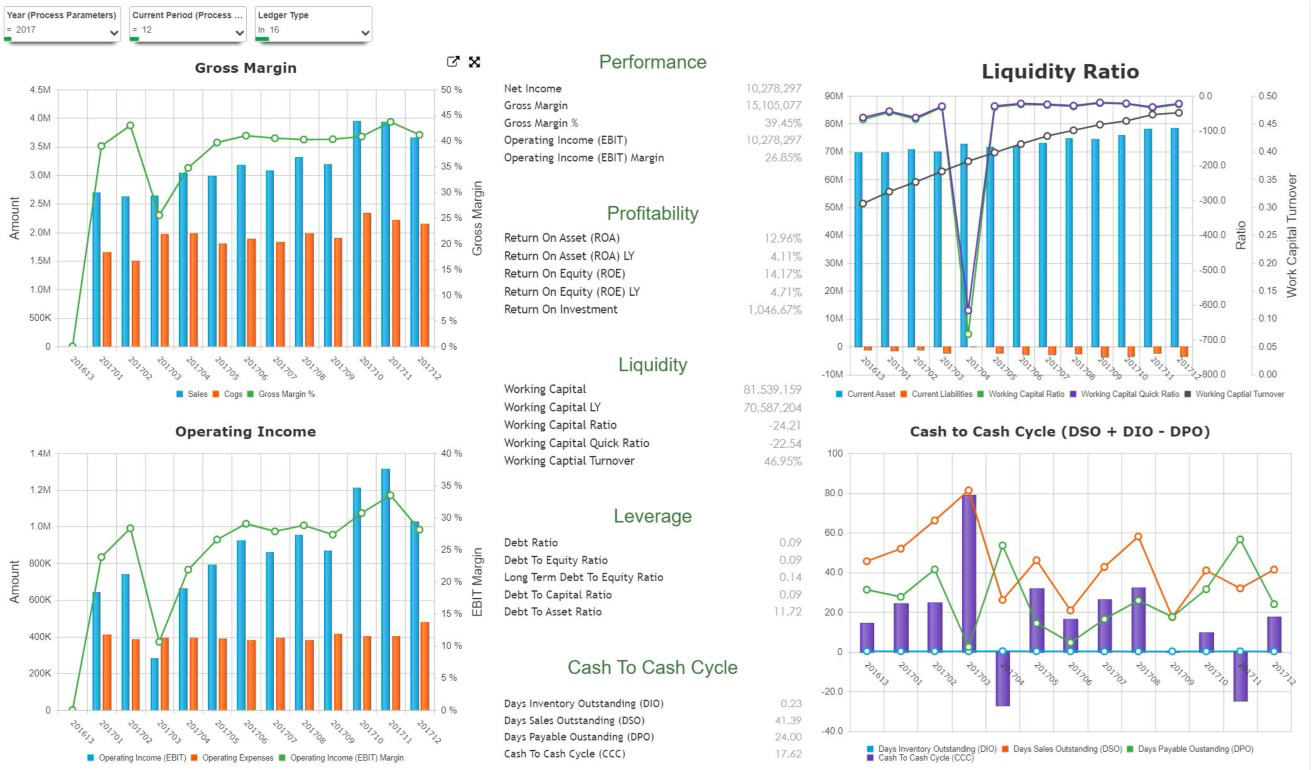Toggle Working Captial Turnover legend series
Image resolution: width=1312 pixels, height=770 pixels.
(1235, 394)
